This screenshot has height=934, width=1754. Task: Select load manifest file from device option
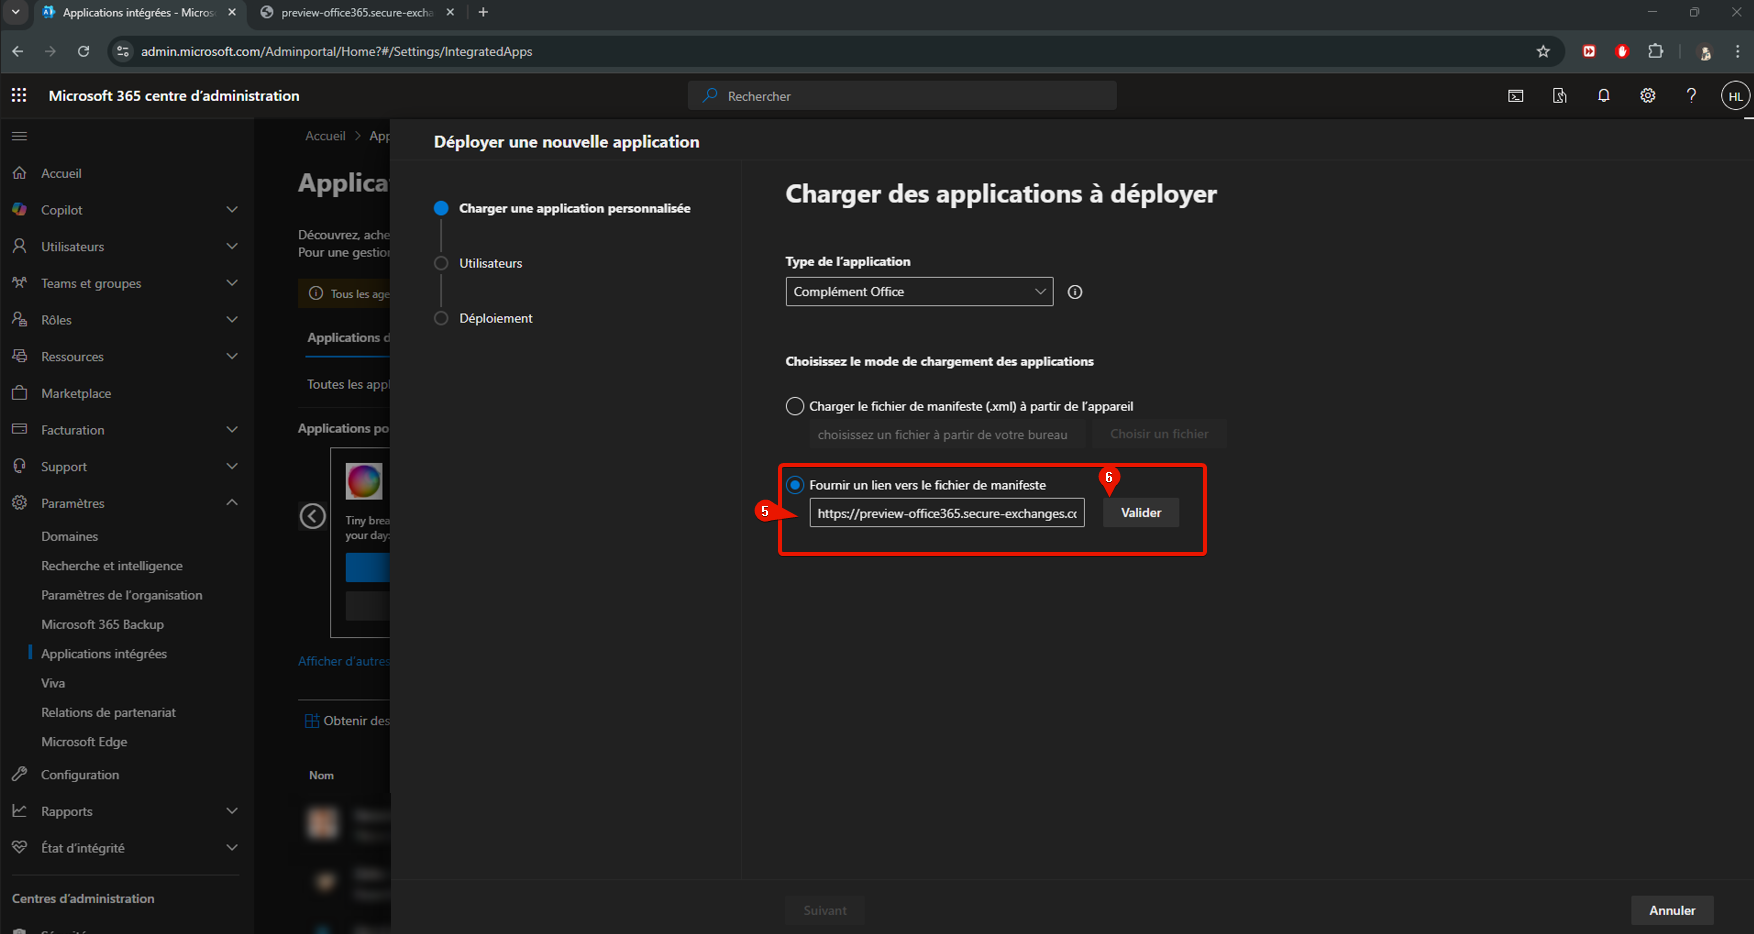point(795,406)
